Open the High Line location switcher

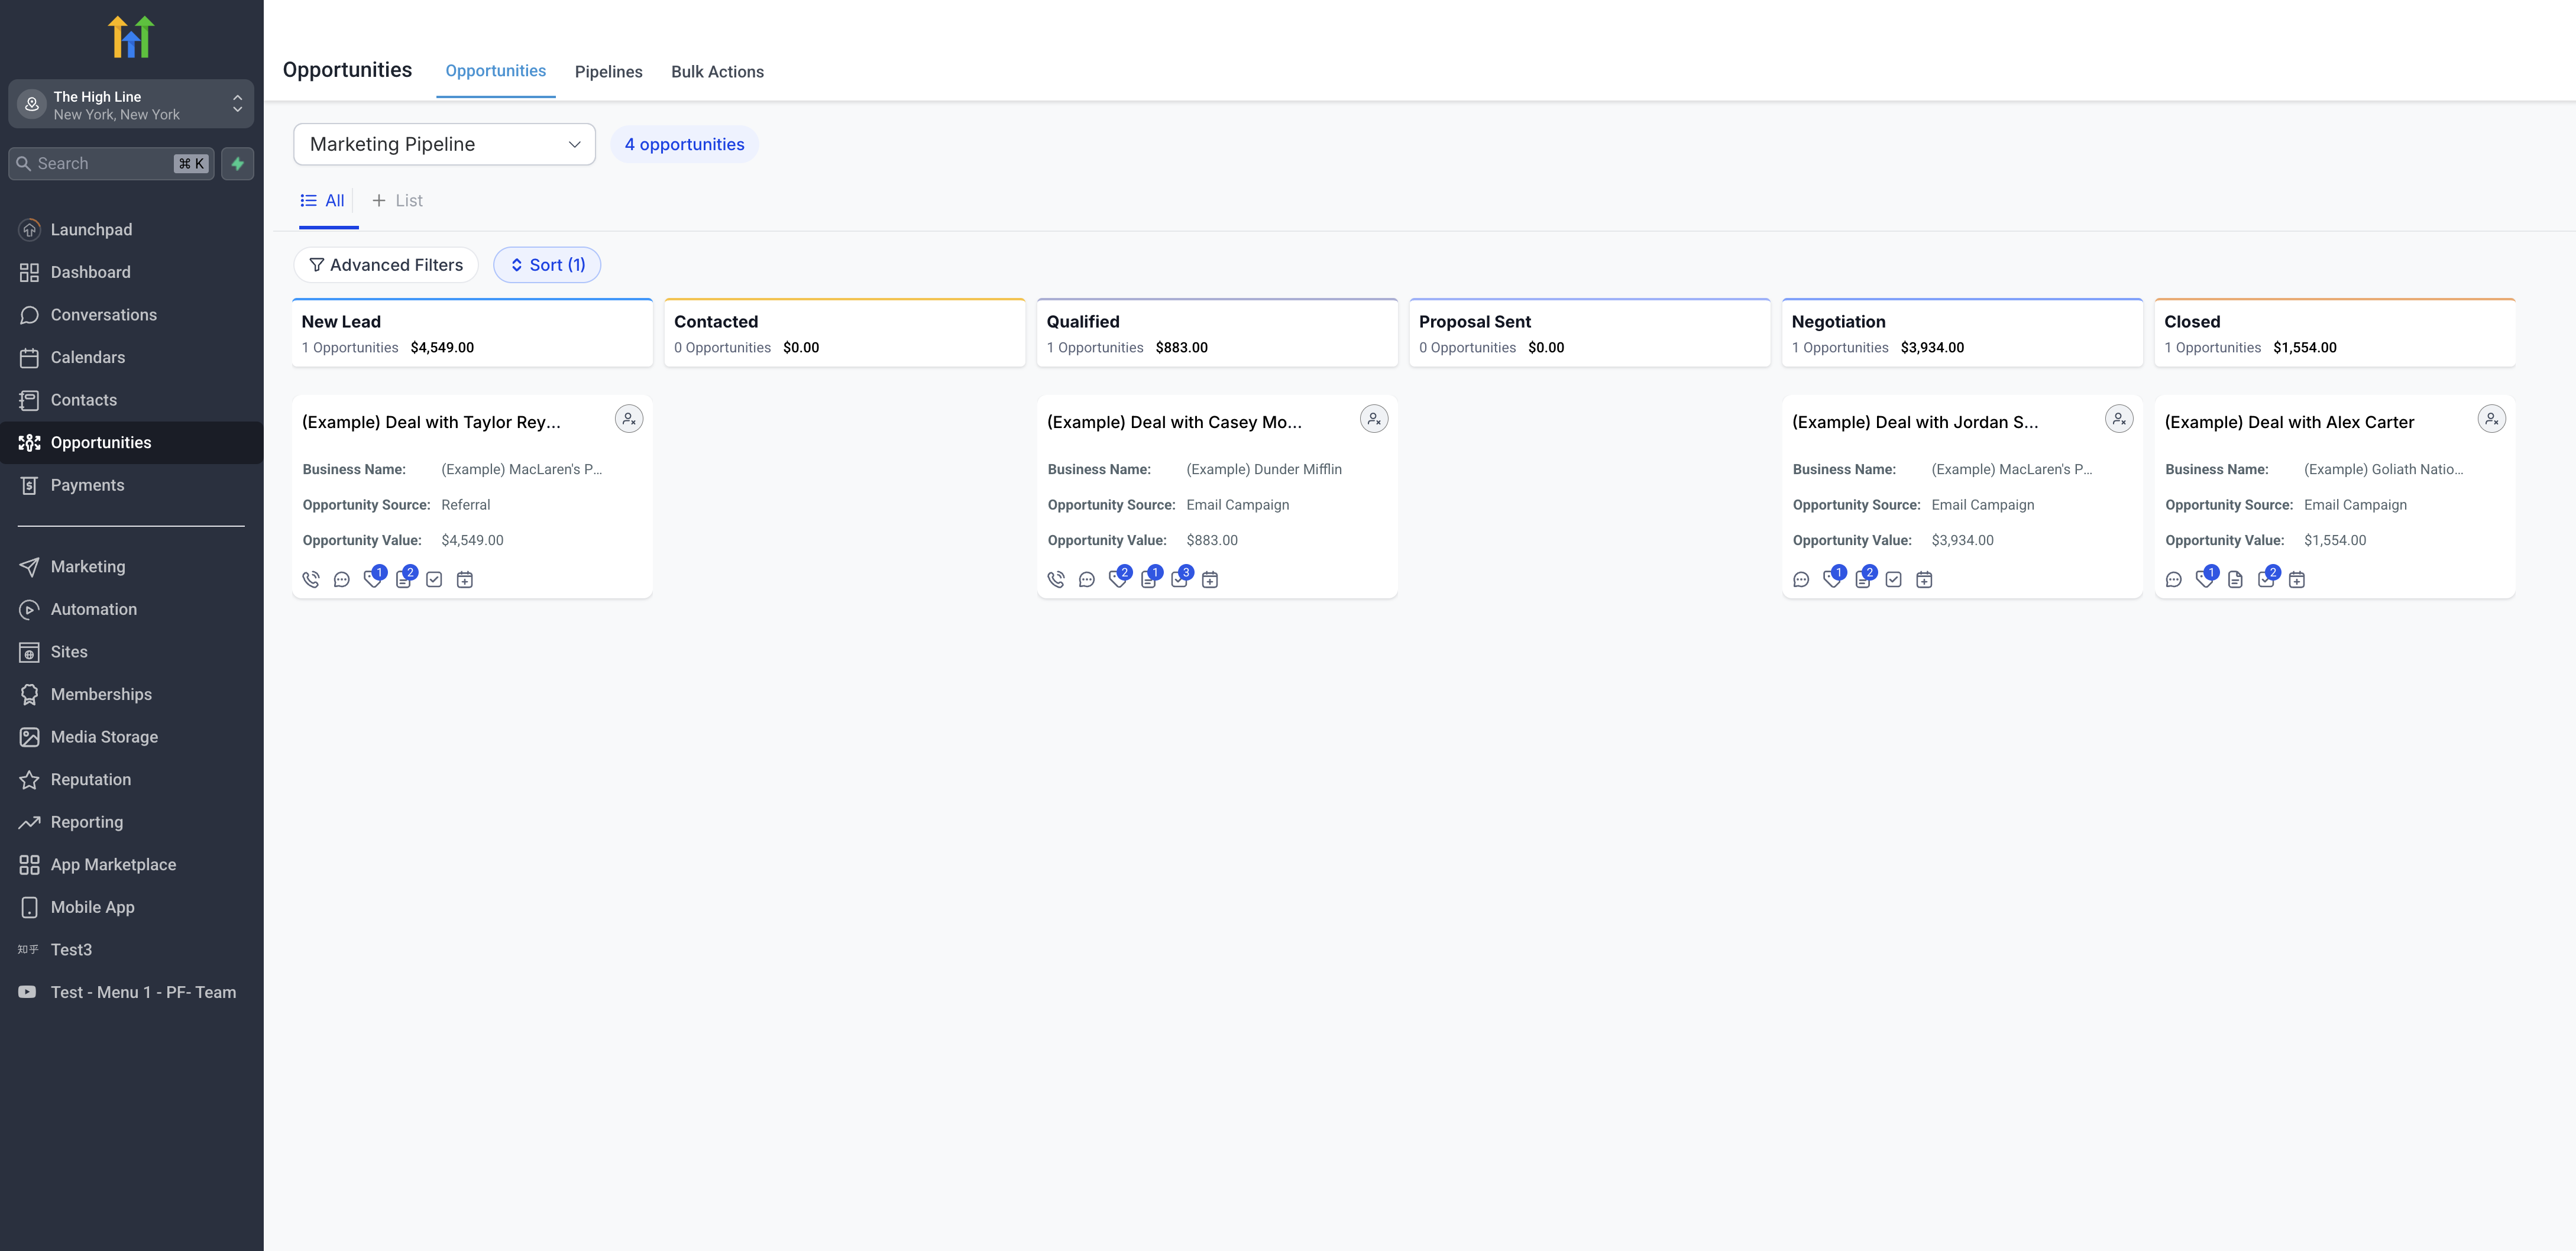pos(130,105)
